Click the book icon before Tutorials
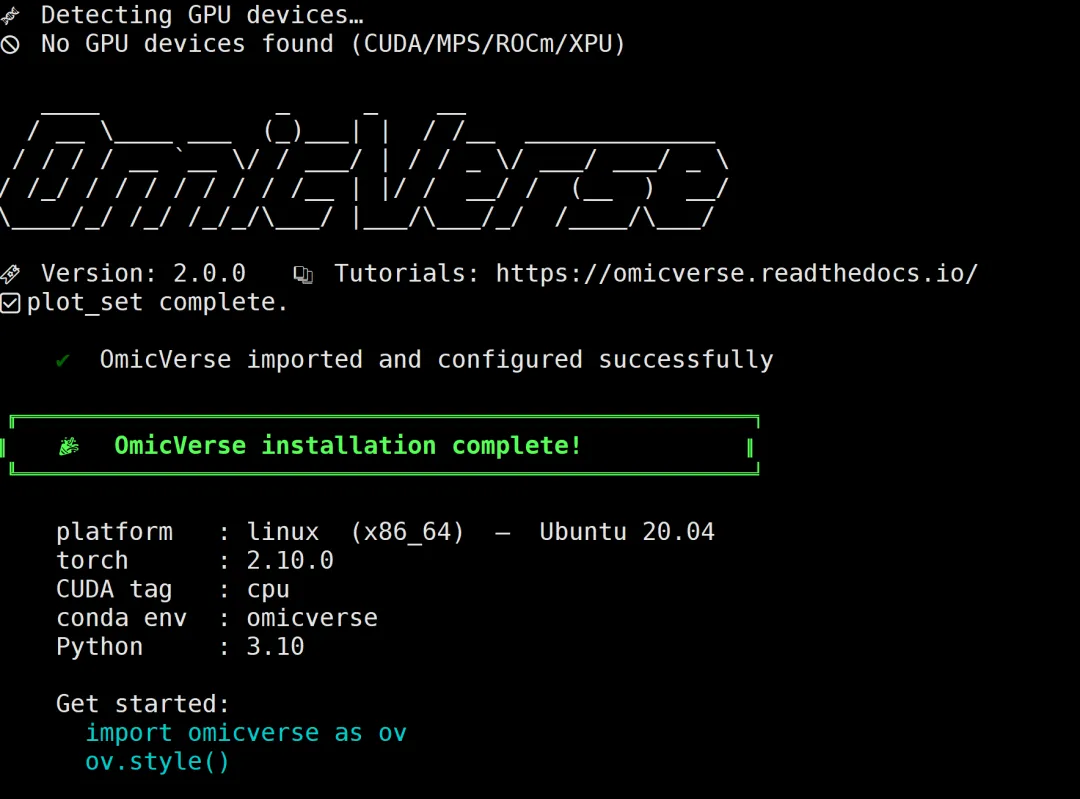1080x799 pixels. pos(303,275)
